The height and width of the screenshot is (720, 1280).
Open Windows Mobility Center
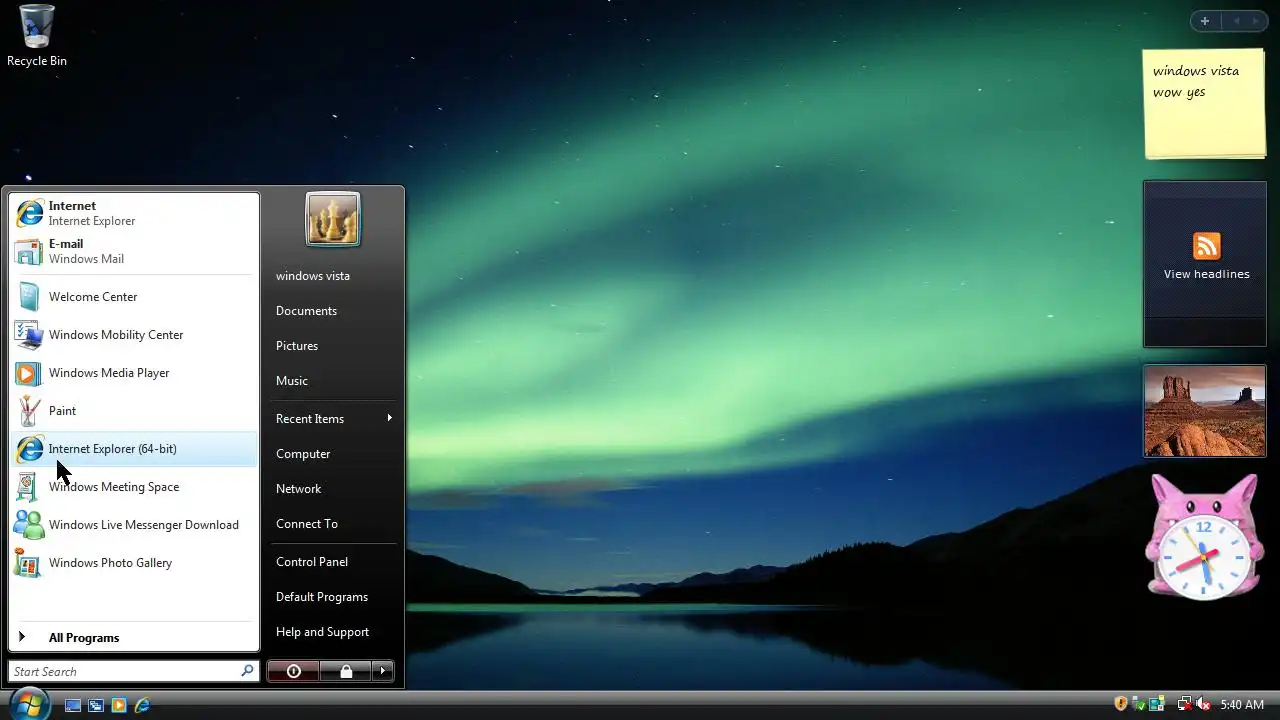[134, 335]
